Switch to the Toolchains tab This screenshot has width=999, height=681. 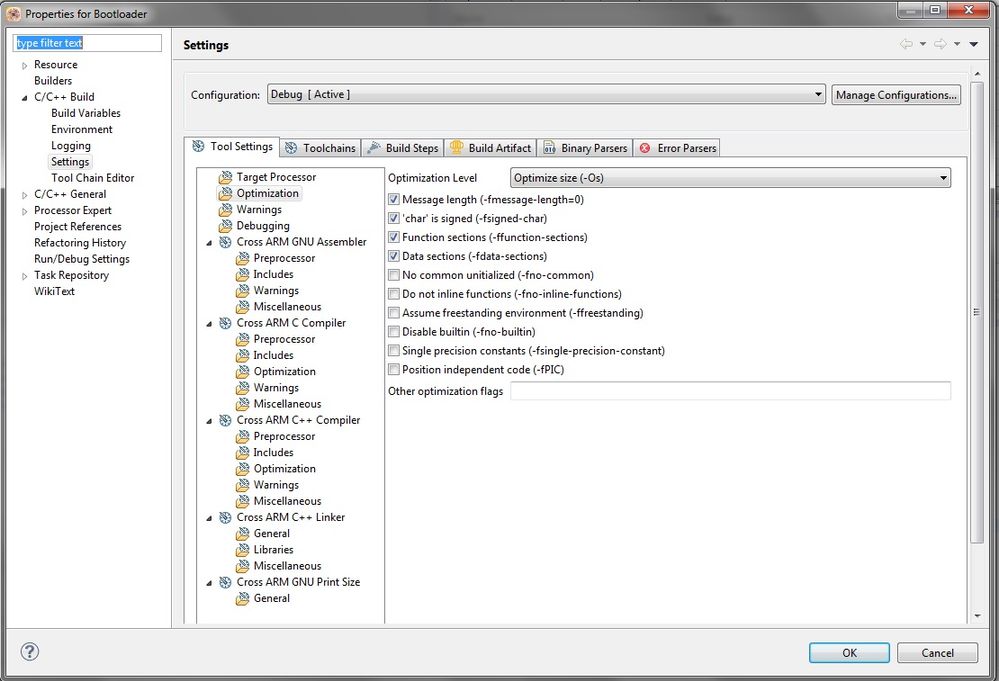(320, 148)
